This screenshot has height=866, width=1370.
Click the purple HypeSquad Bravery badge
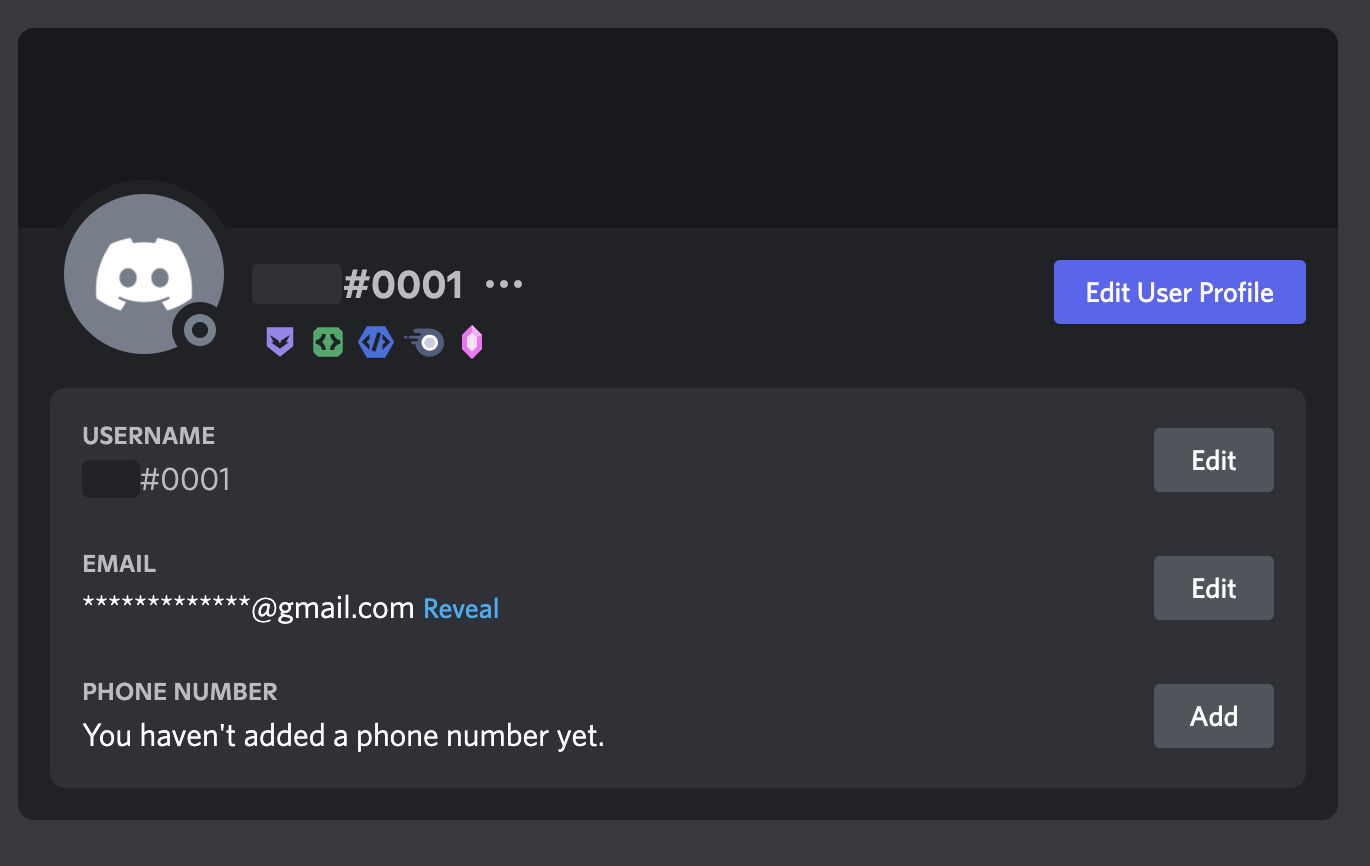[280, 343]
